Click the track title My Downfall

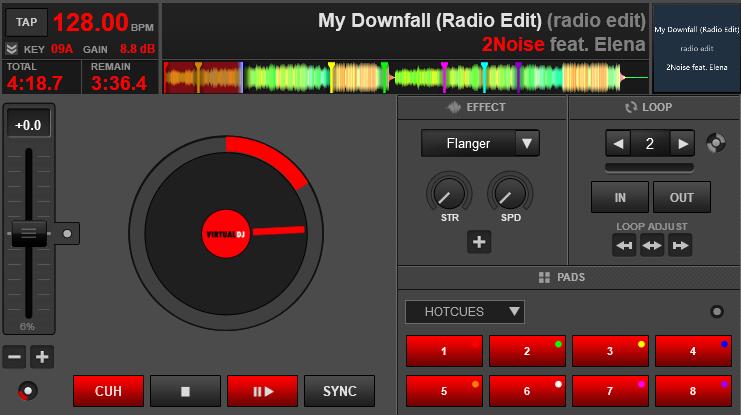tap(430, 21)
